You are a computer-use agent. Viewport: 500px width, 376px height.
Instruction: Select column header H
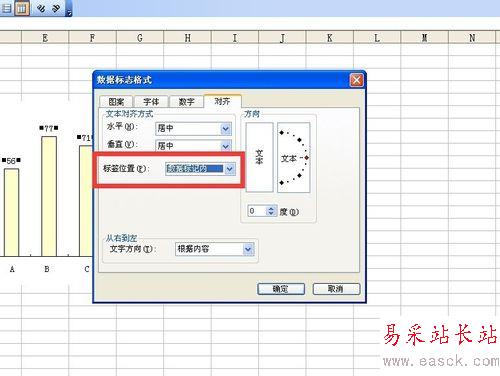click(x=187, y=38)
